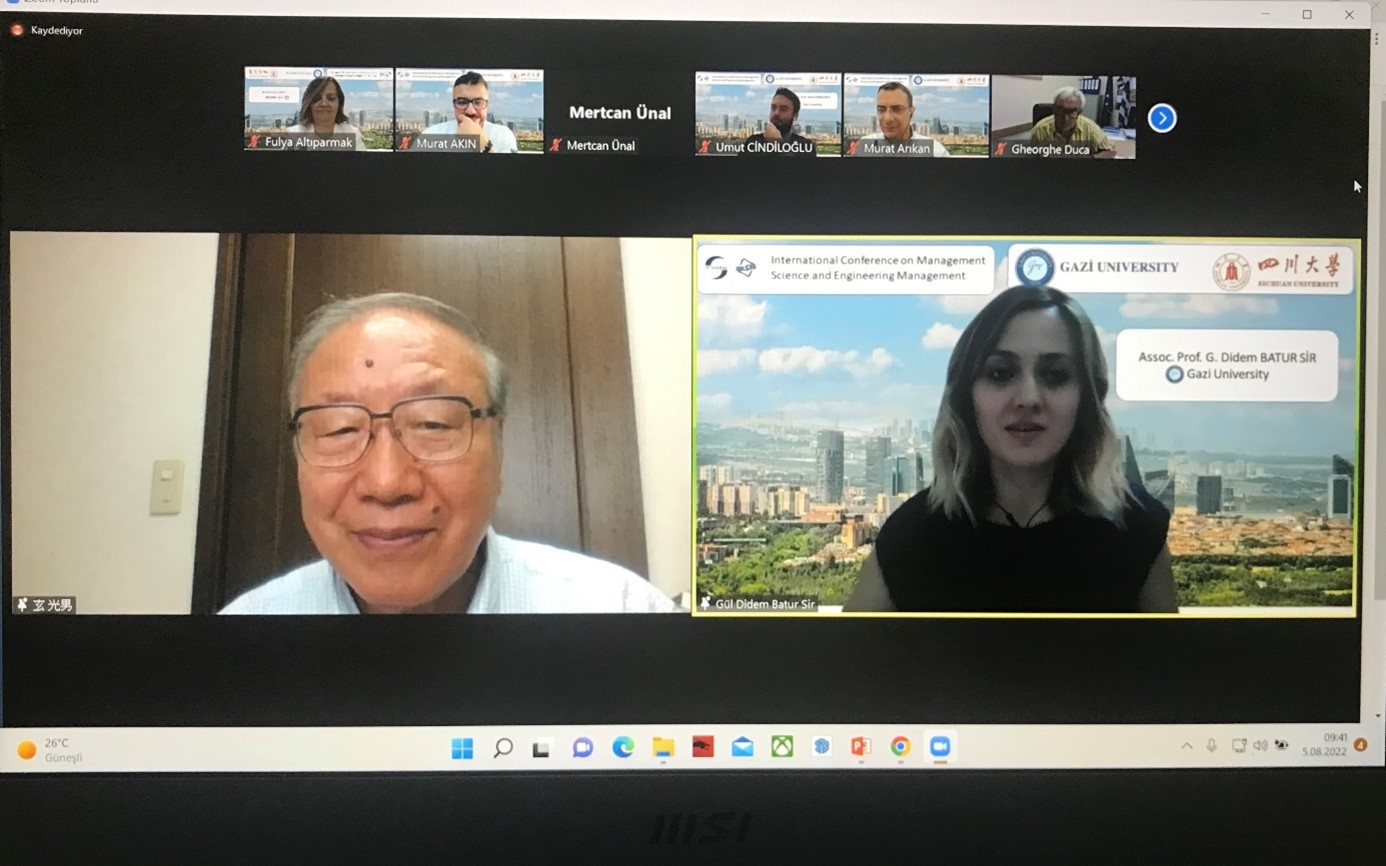Launch the Teams Chat taskbar icon
Screen dimensions: 1386x866
coord(582,748)
